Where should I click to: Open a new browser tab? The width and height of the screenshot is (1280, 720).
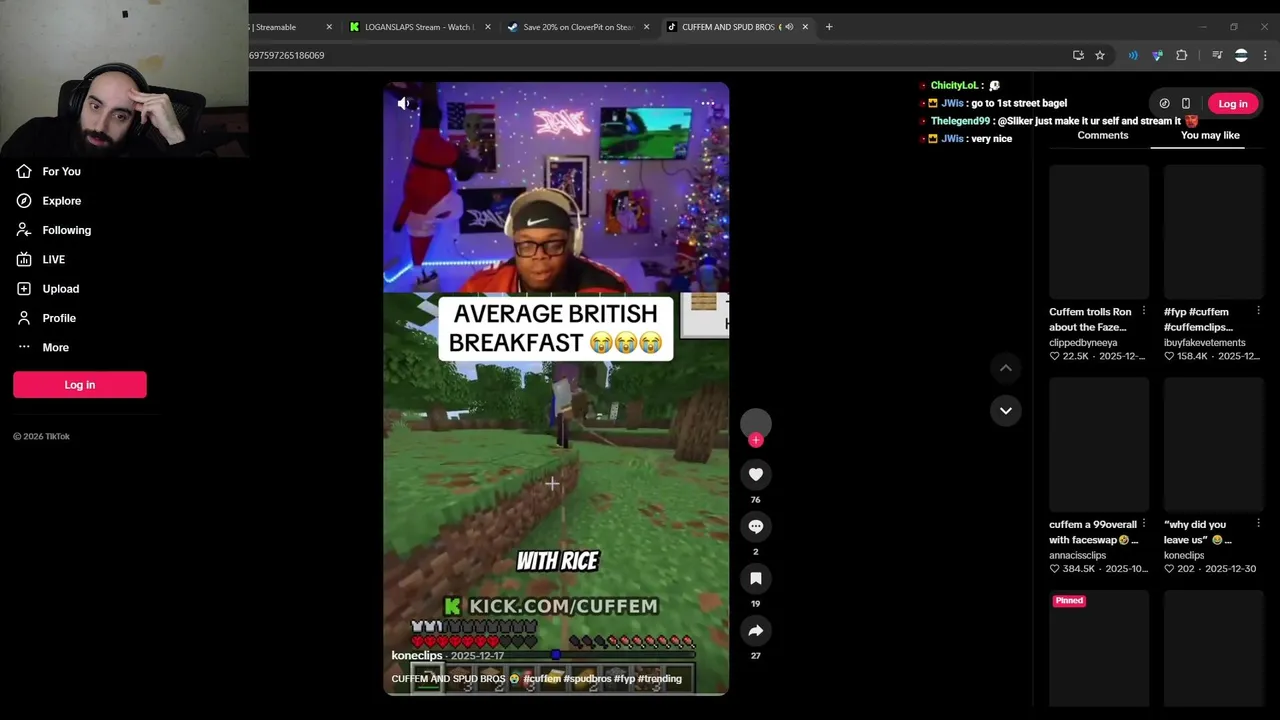[829, 27]
